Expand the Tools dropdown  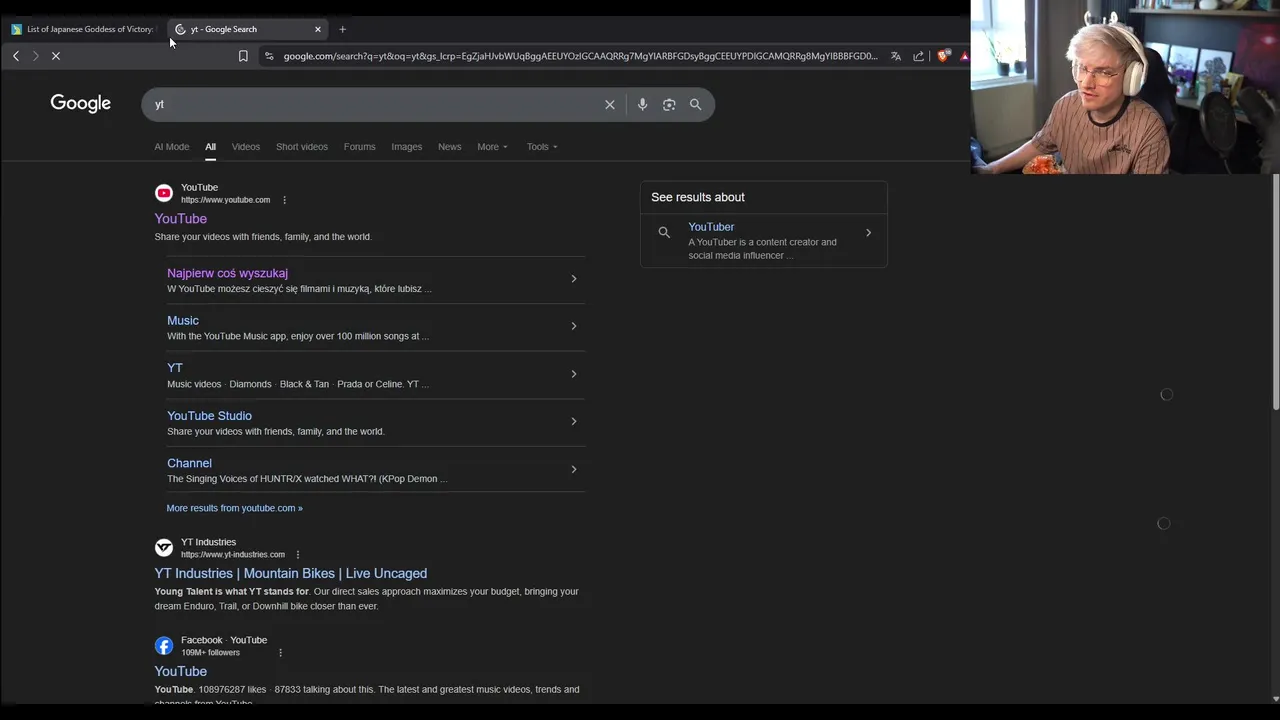[542, 147]
